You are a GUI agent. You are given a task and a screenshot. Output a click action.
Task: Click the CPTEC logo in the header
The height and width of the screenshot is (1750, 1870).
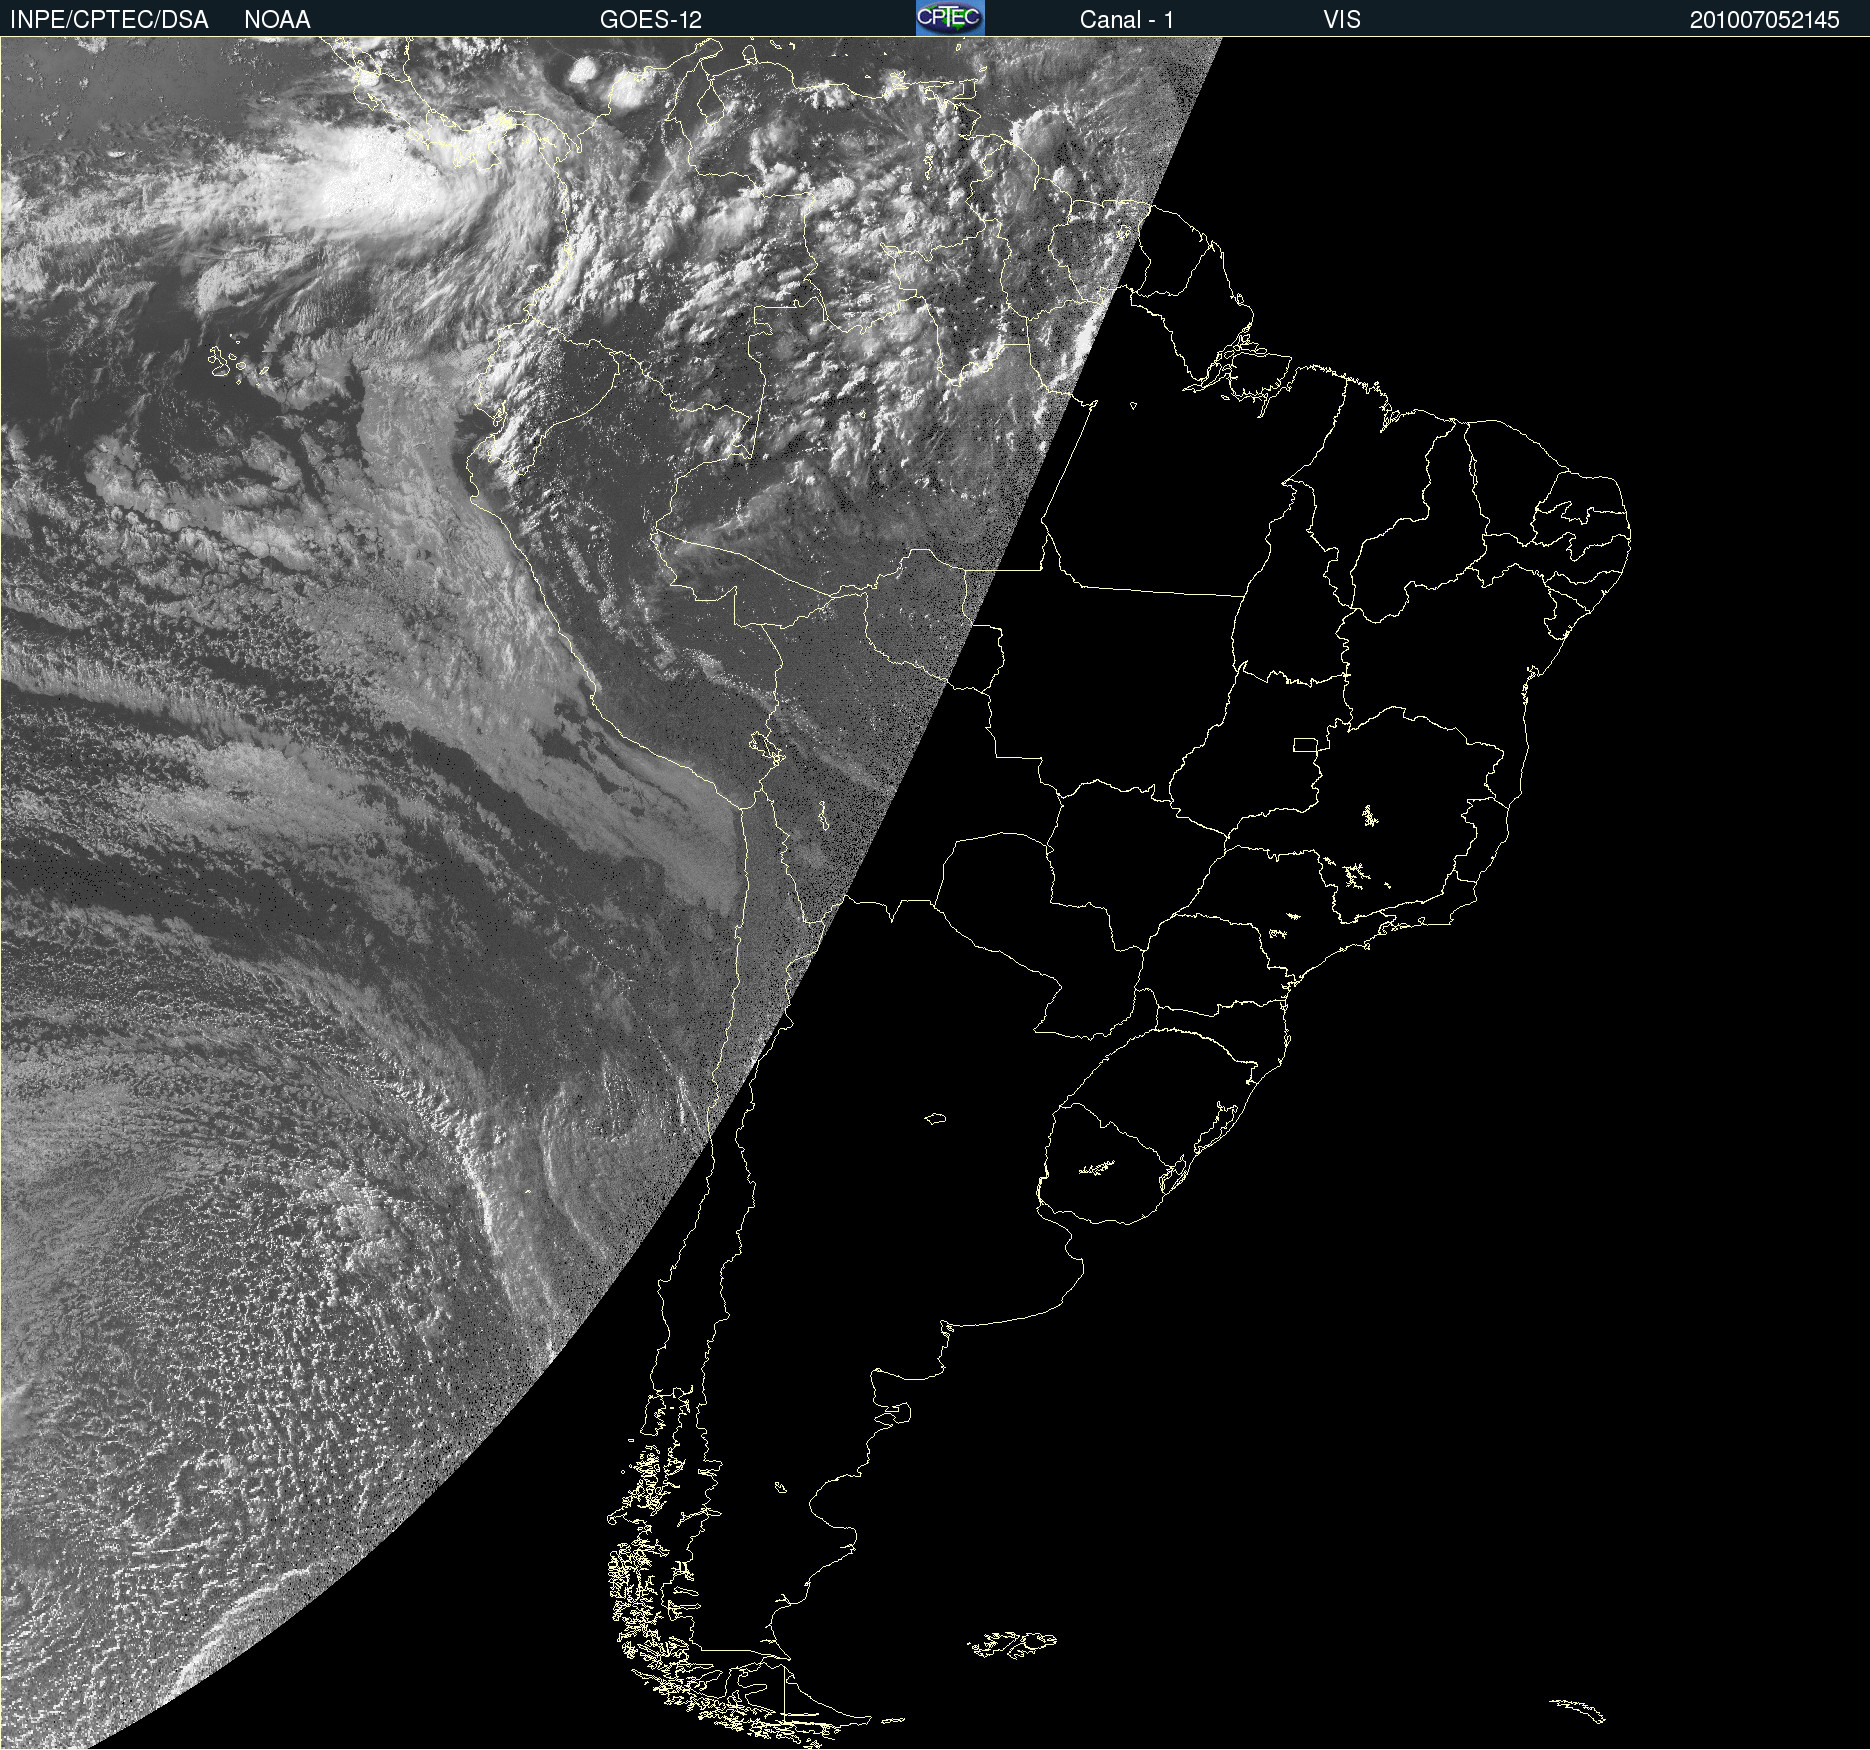point(950,18)
